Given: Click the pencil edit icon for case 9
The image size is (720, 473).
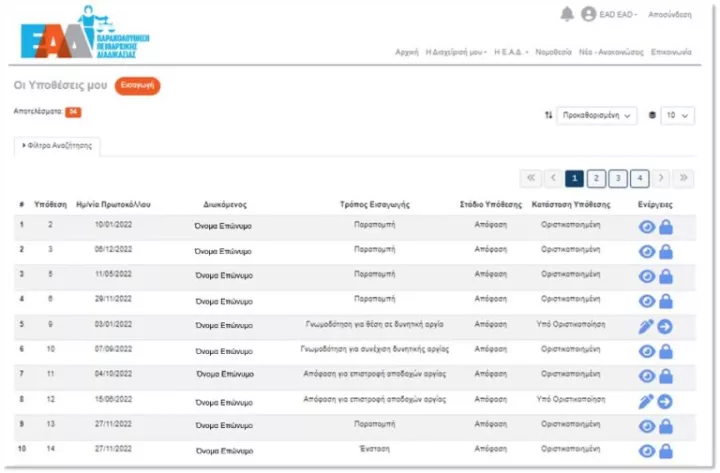Looking at the screenshot, I should (x=646, y=326).
